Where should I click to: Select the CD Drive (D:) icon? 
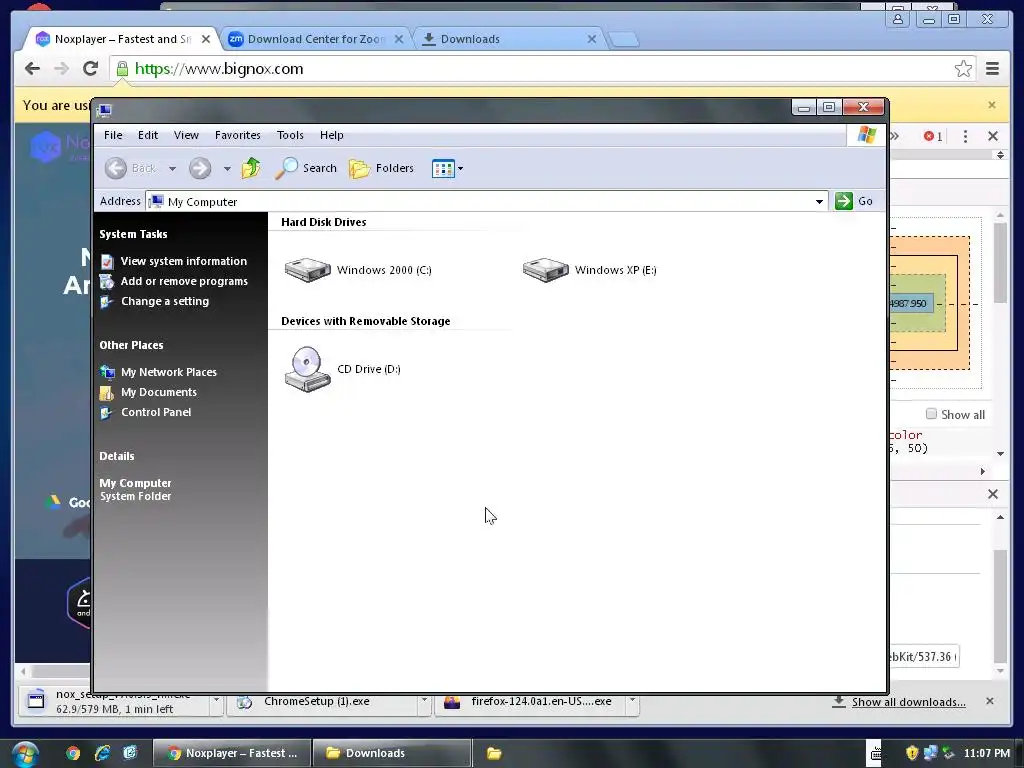tap(308, 369)
